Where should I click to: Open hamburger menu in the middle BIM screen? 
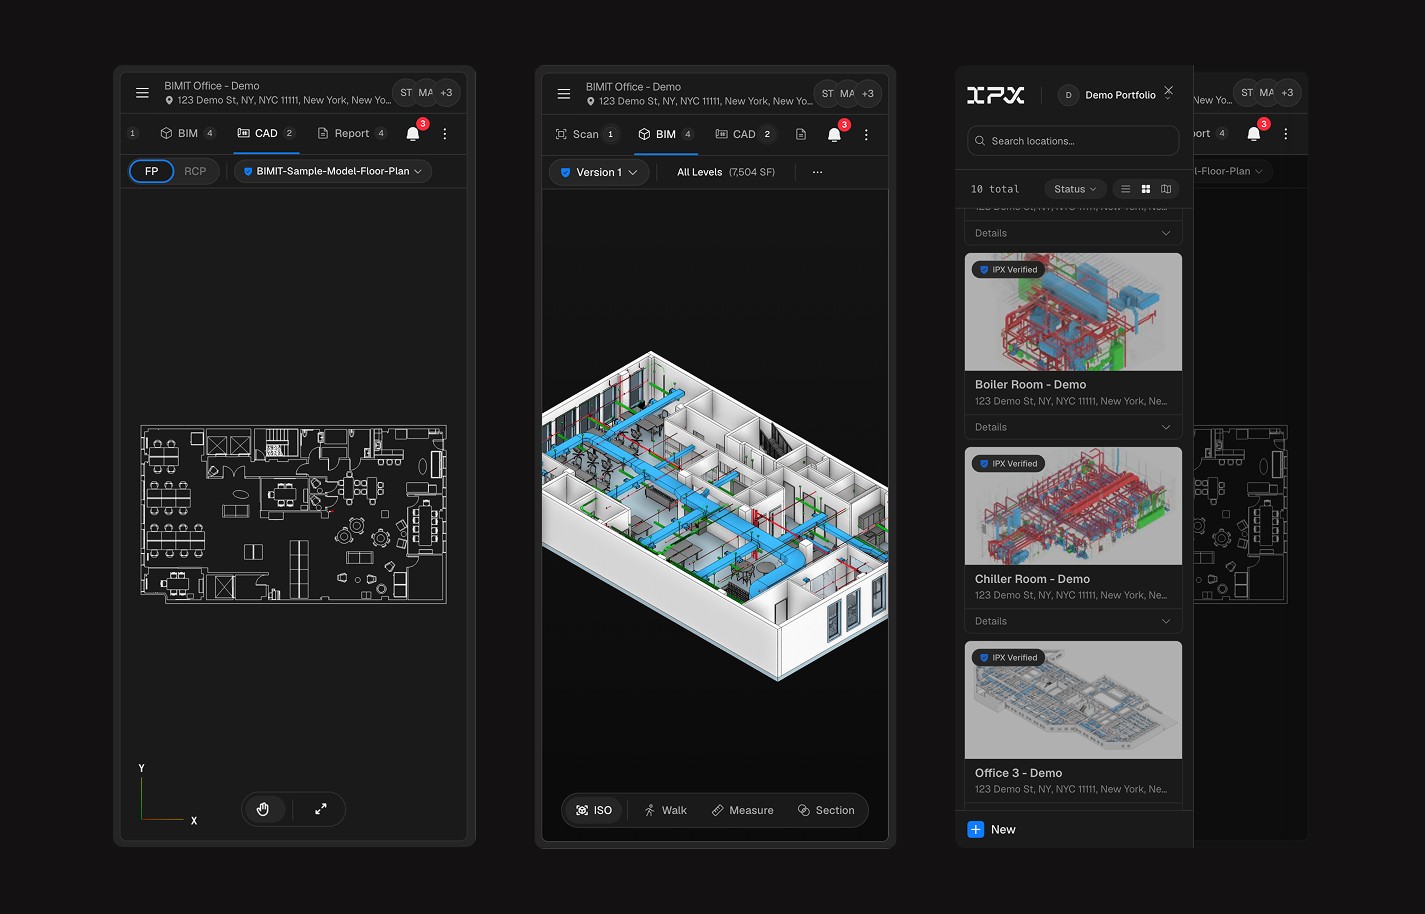[564, 94]
